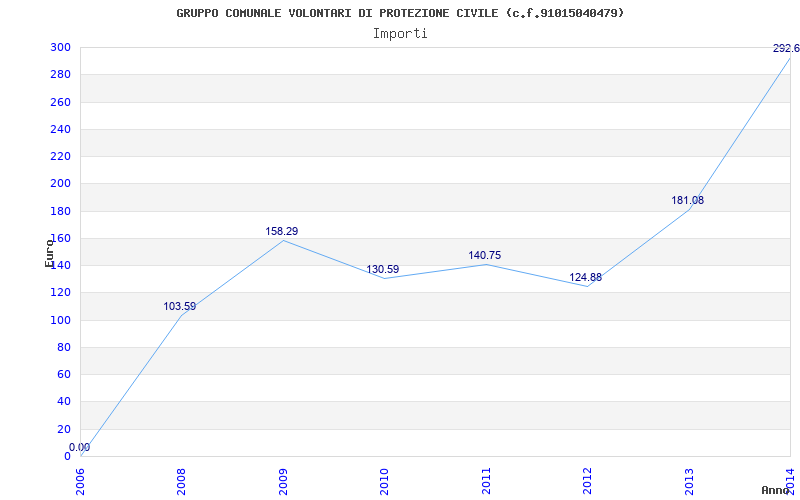Screen dimensions: 800x500
Task: Select the Importi subtitle text
Action: click(400, 33)
